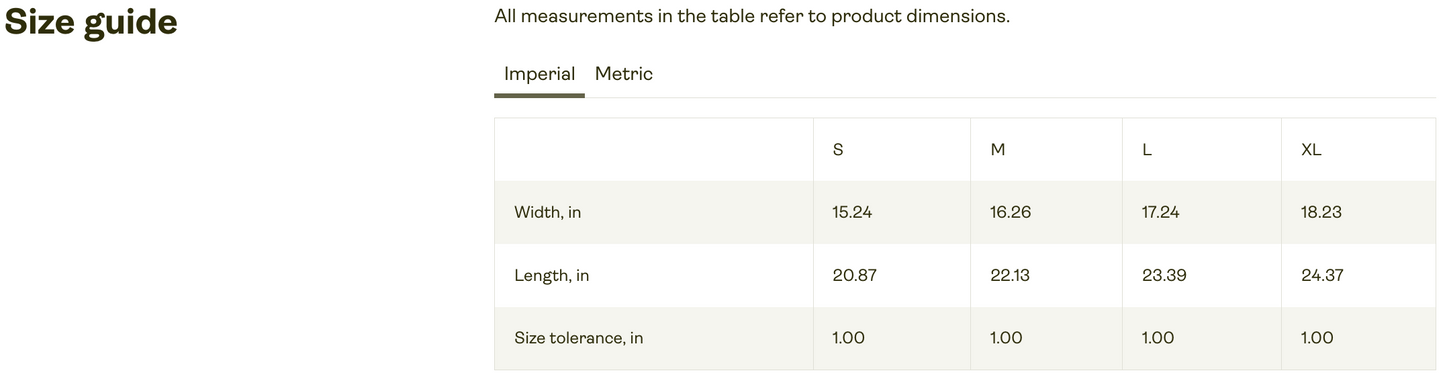The height and width of the screenshot is (379, 1445).
Task: Click the M size column header
Action: coord(997,150)
